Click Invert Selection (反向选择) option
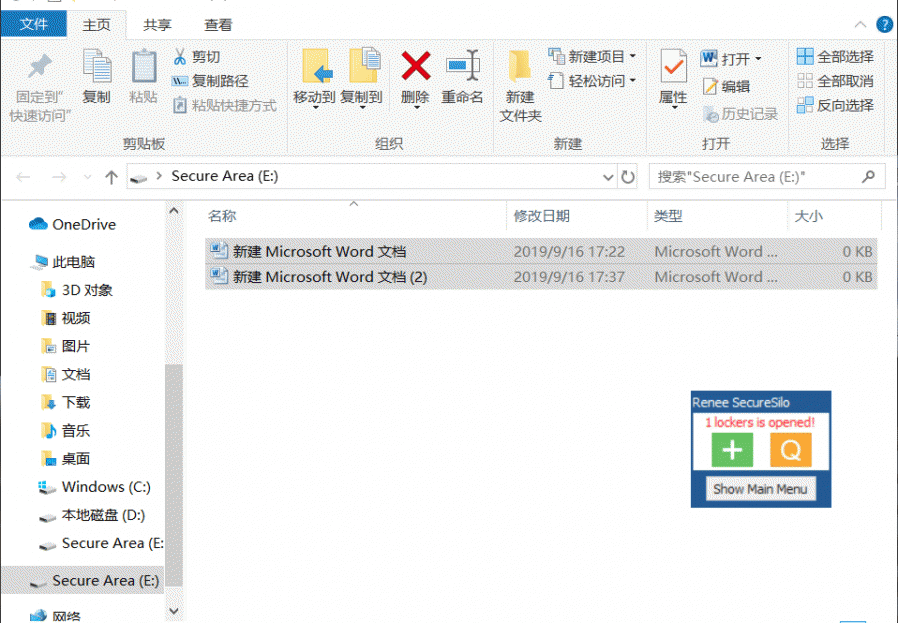 (835, 105)
